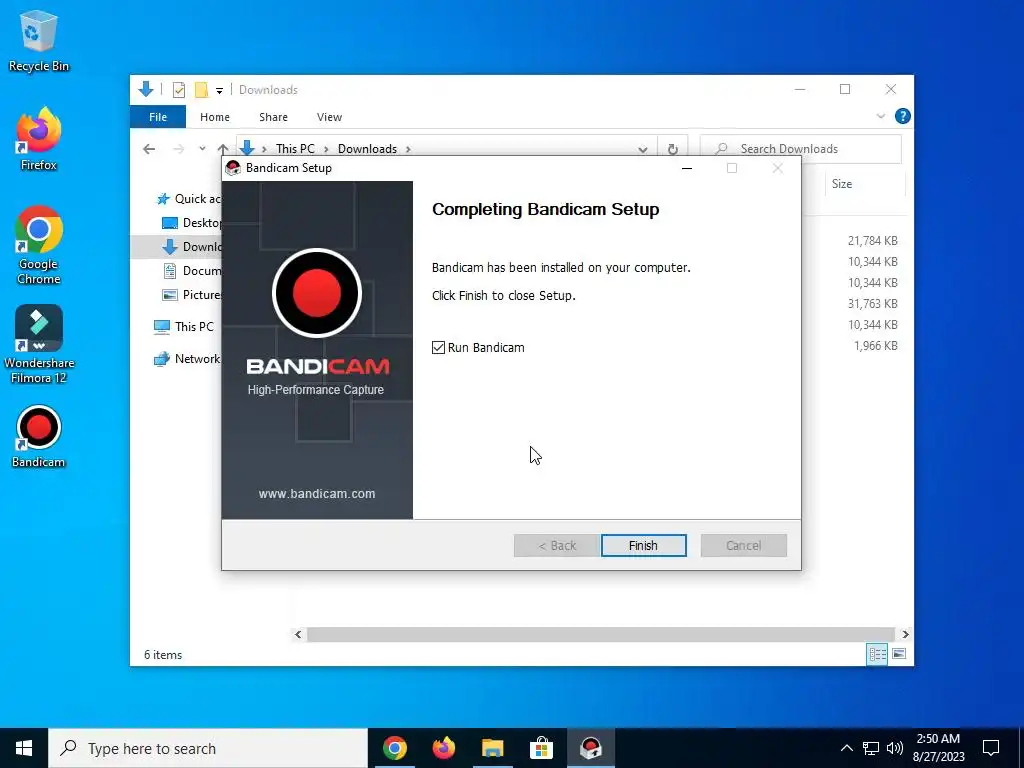Image resolution: width=1024 pixels, height=768 pixels.
Task: Click the volume tray icon
Action: tap(895, 748)
